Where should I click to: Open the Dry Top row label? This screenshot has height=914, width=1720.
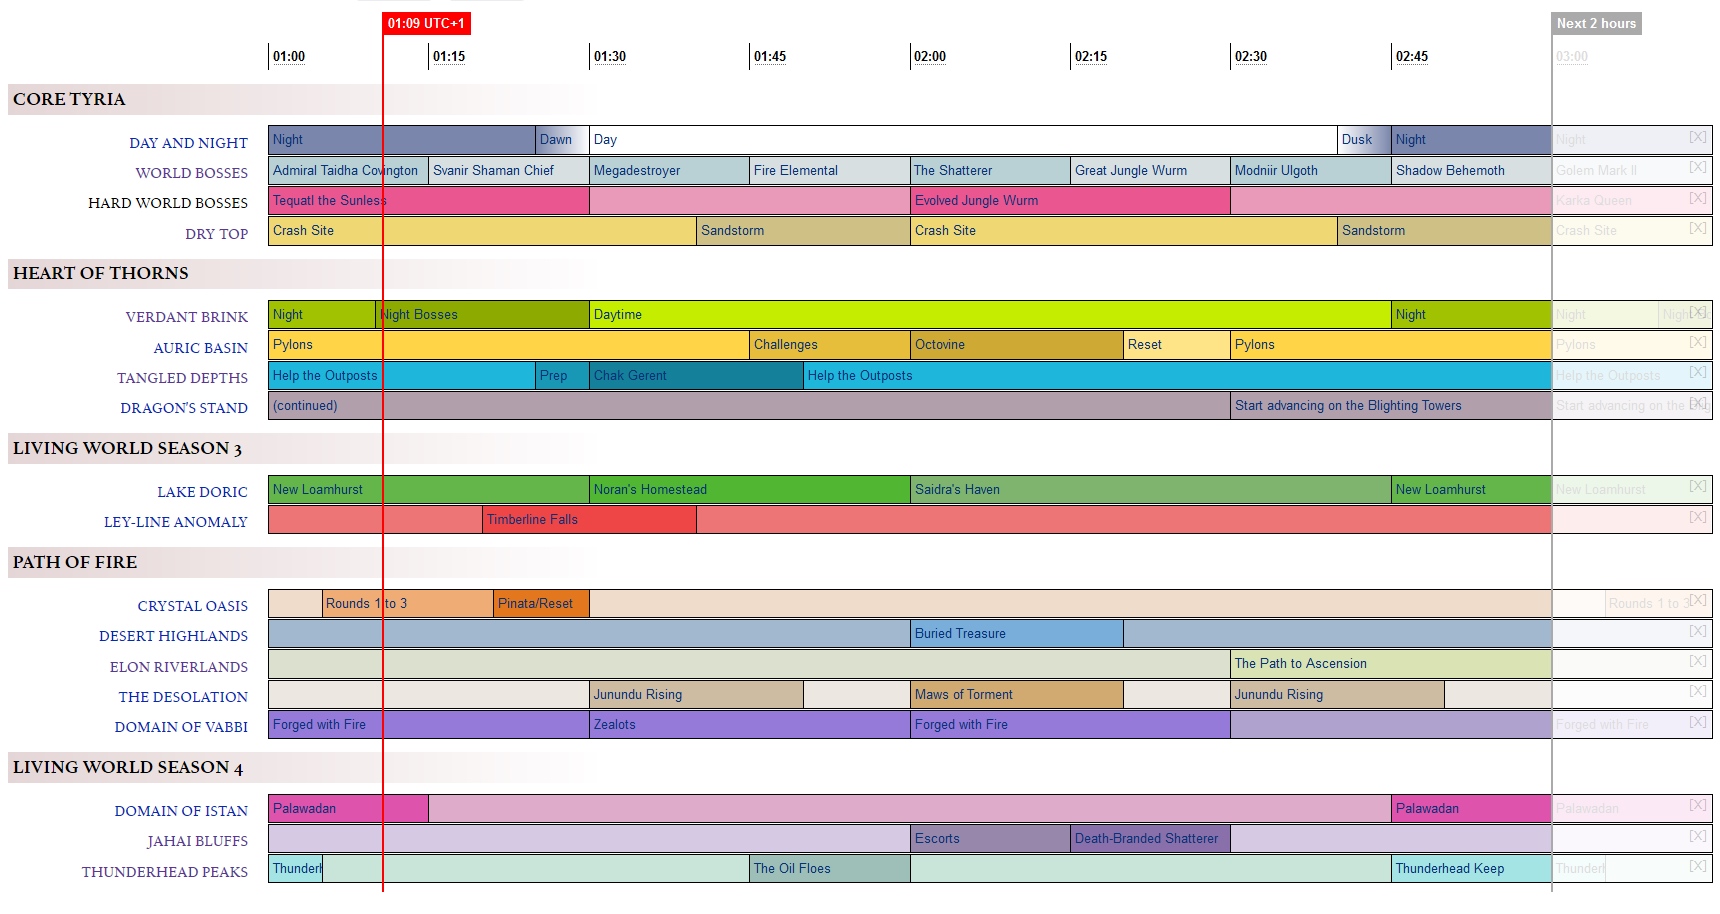pyautogui.click(x=216, y=234)
